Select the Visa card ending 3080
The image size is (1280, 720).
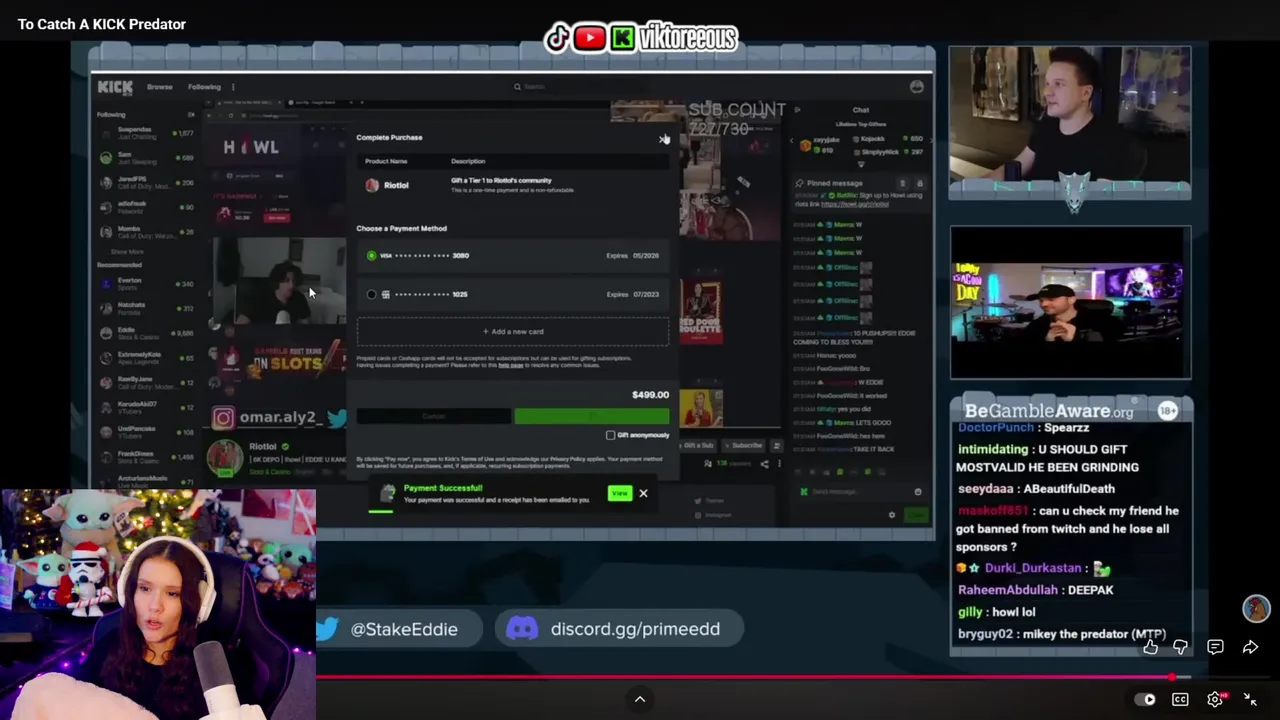pyautogui.click(x=513, y=256)
